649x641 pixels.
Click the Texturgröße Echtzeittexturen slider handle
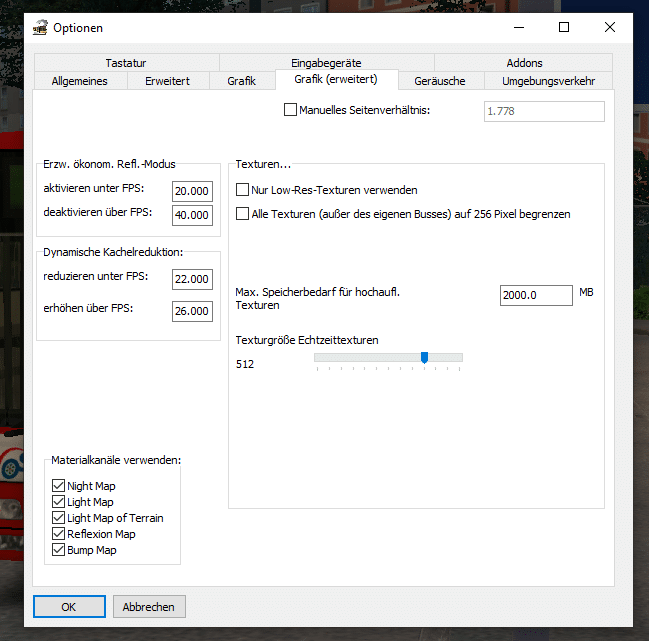[x=424, y=357]
